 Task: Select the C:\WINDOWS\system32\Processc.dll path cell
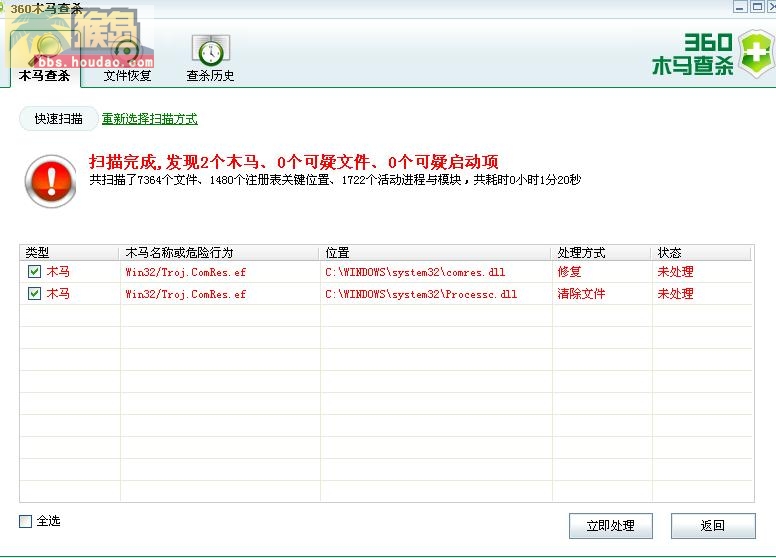click(x=421, y=294)
